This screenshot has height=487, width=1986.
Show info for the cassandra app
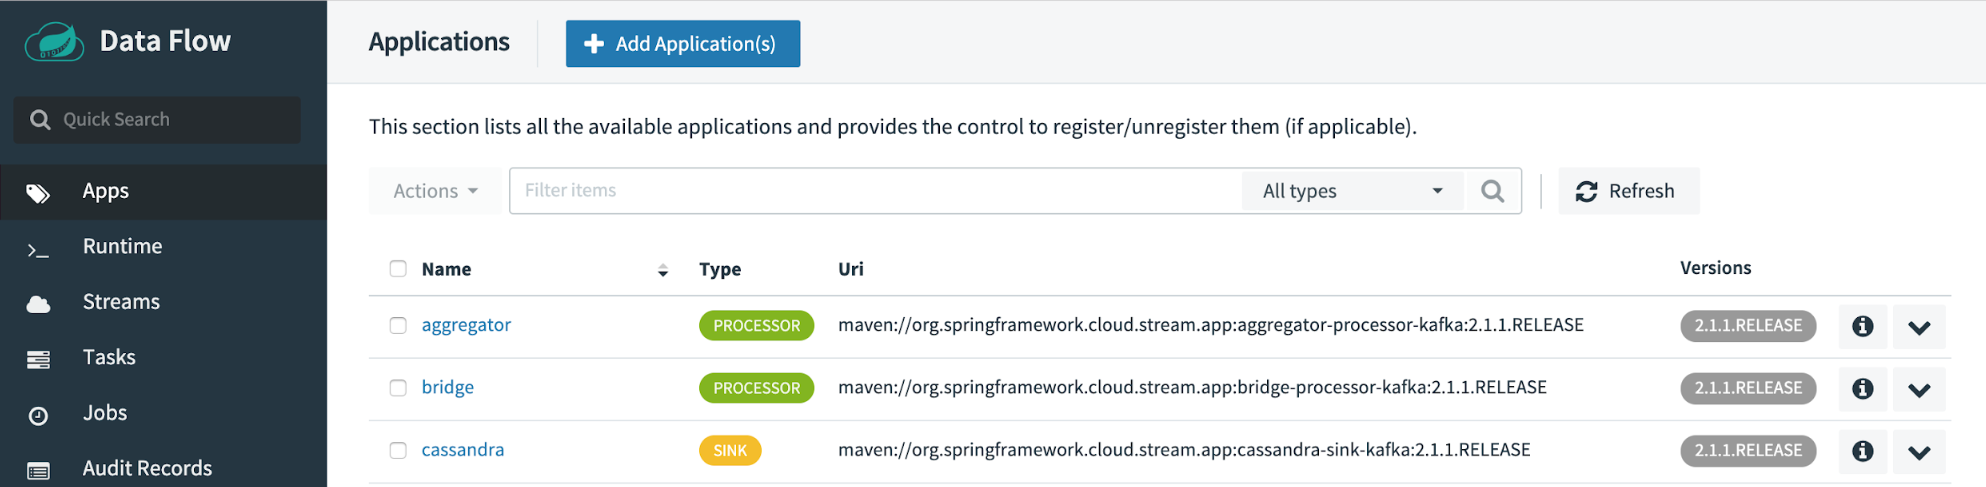(x=1862, y=451)
